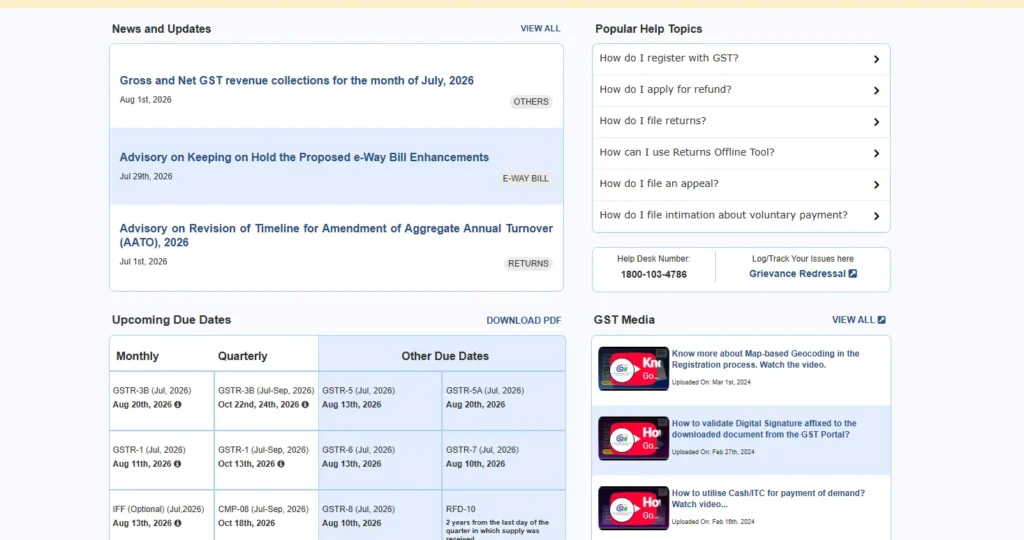Click info icon beside Oct 13th, 2026
The width and height of the screenshot is (1024, 540).
[x=281, y=464]
